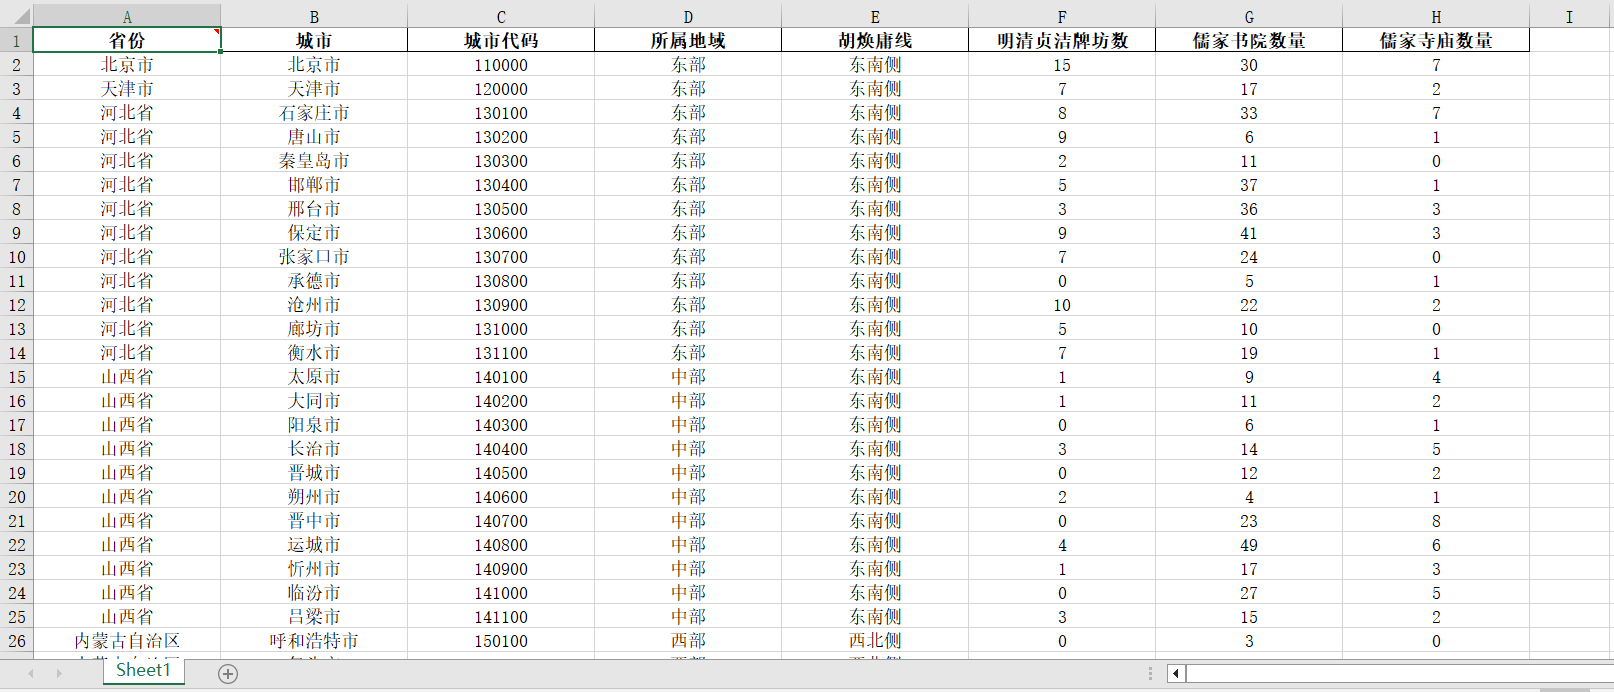Viewport: 1614px width, 692px height.
Task: Add a new sheet with plus button
Action: pyautogui.click(x=228, y=674)
